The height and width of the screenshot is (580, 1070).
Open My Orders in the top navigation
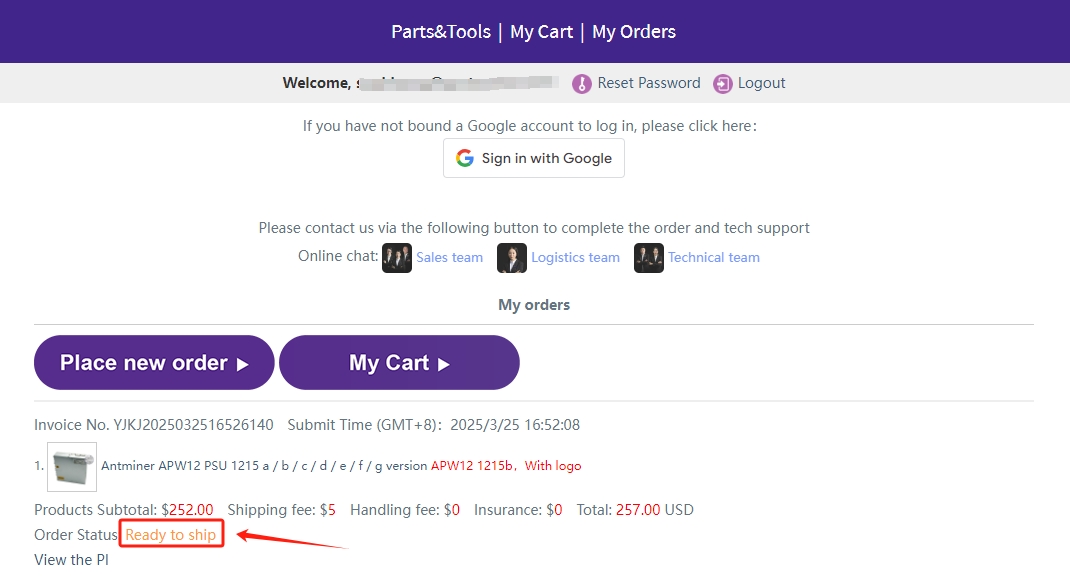[634, 32]
